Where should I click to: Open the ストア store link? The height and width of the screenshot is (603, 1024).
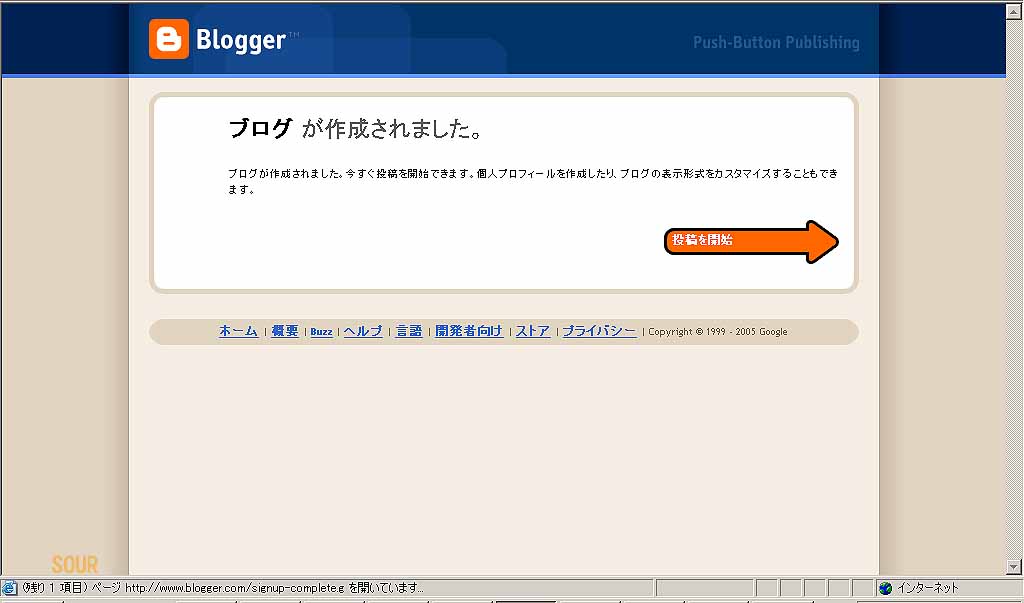(533, 331)
